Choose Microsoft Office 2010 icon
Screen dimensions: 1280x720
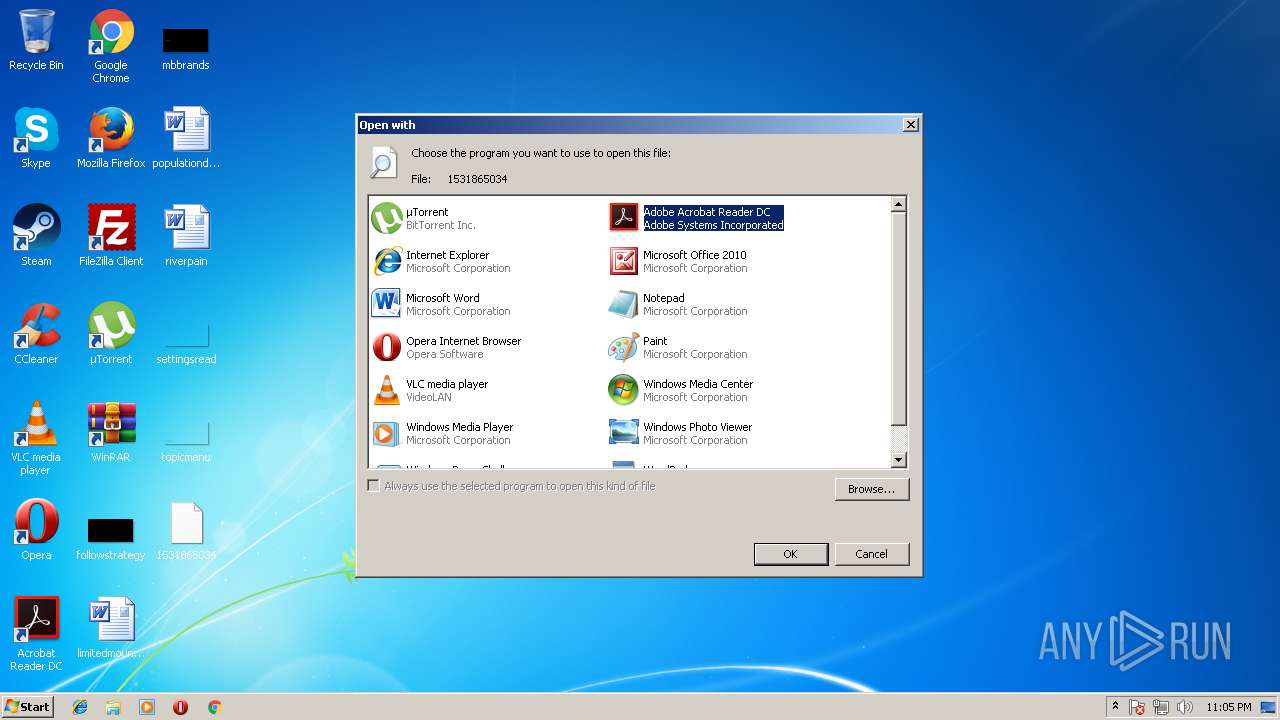click(623, 261)
